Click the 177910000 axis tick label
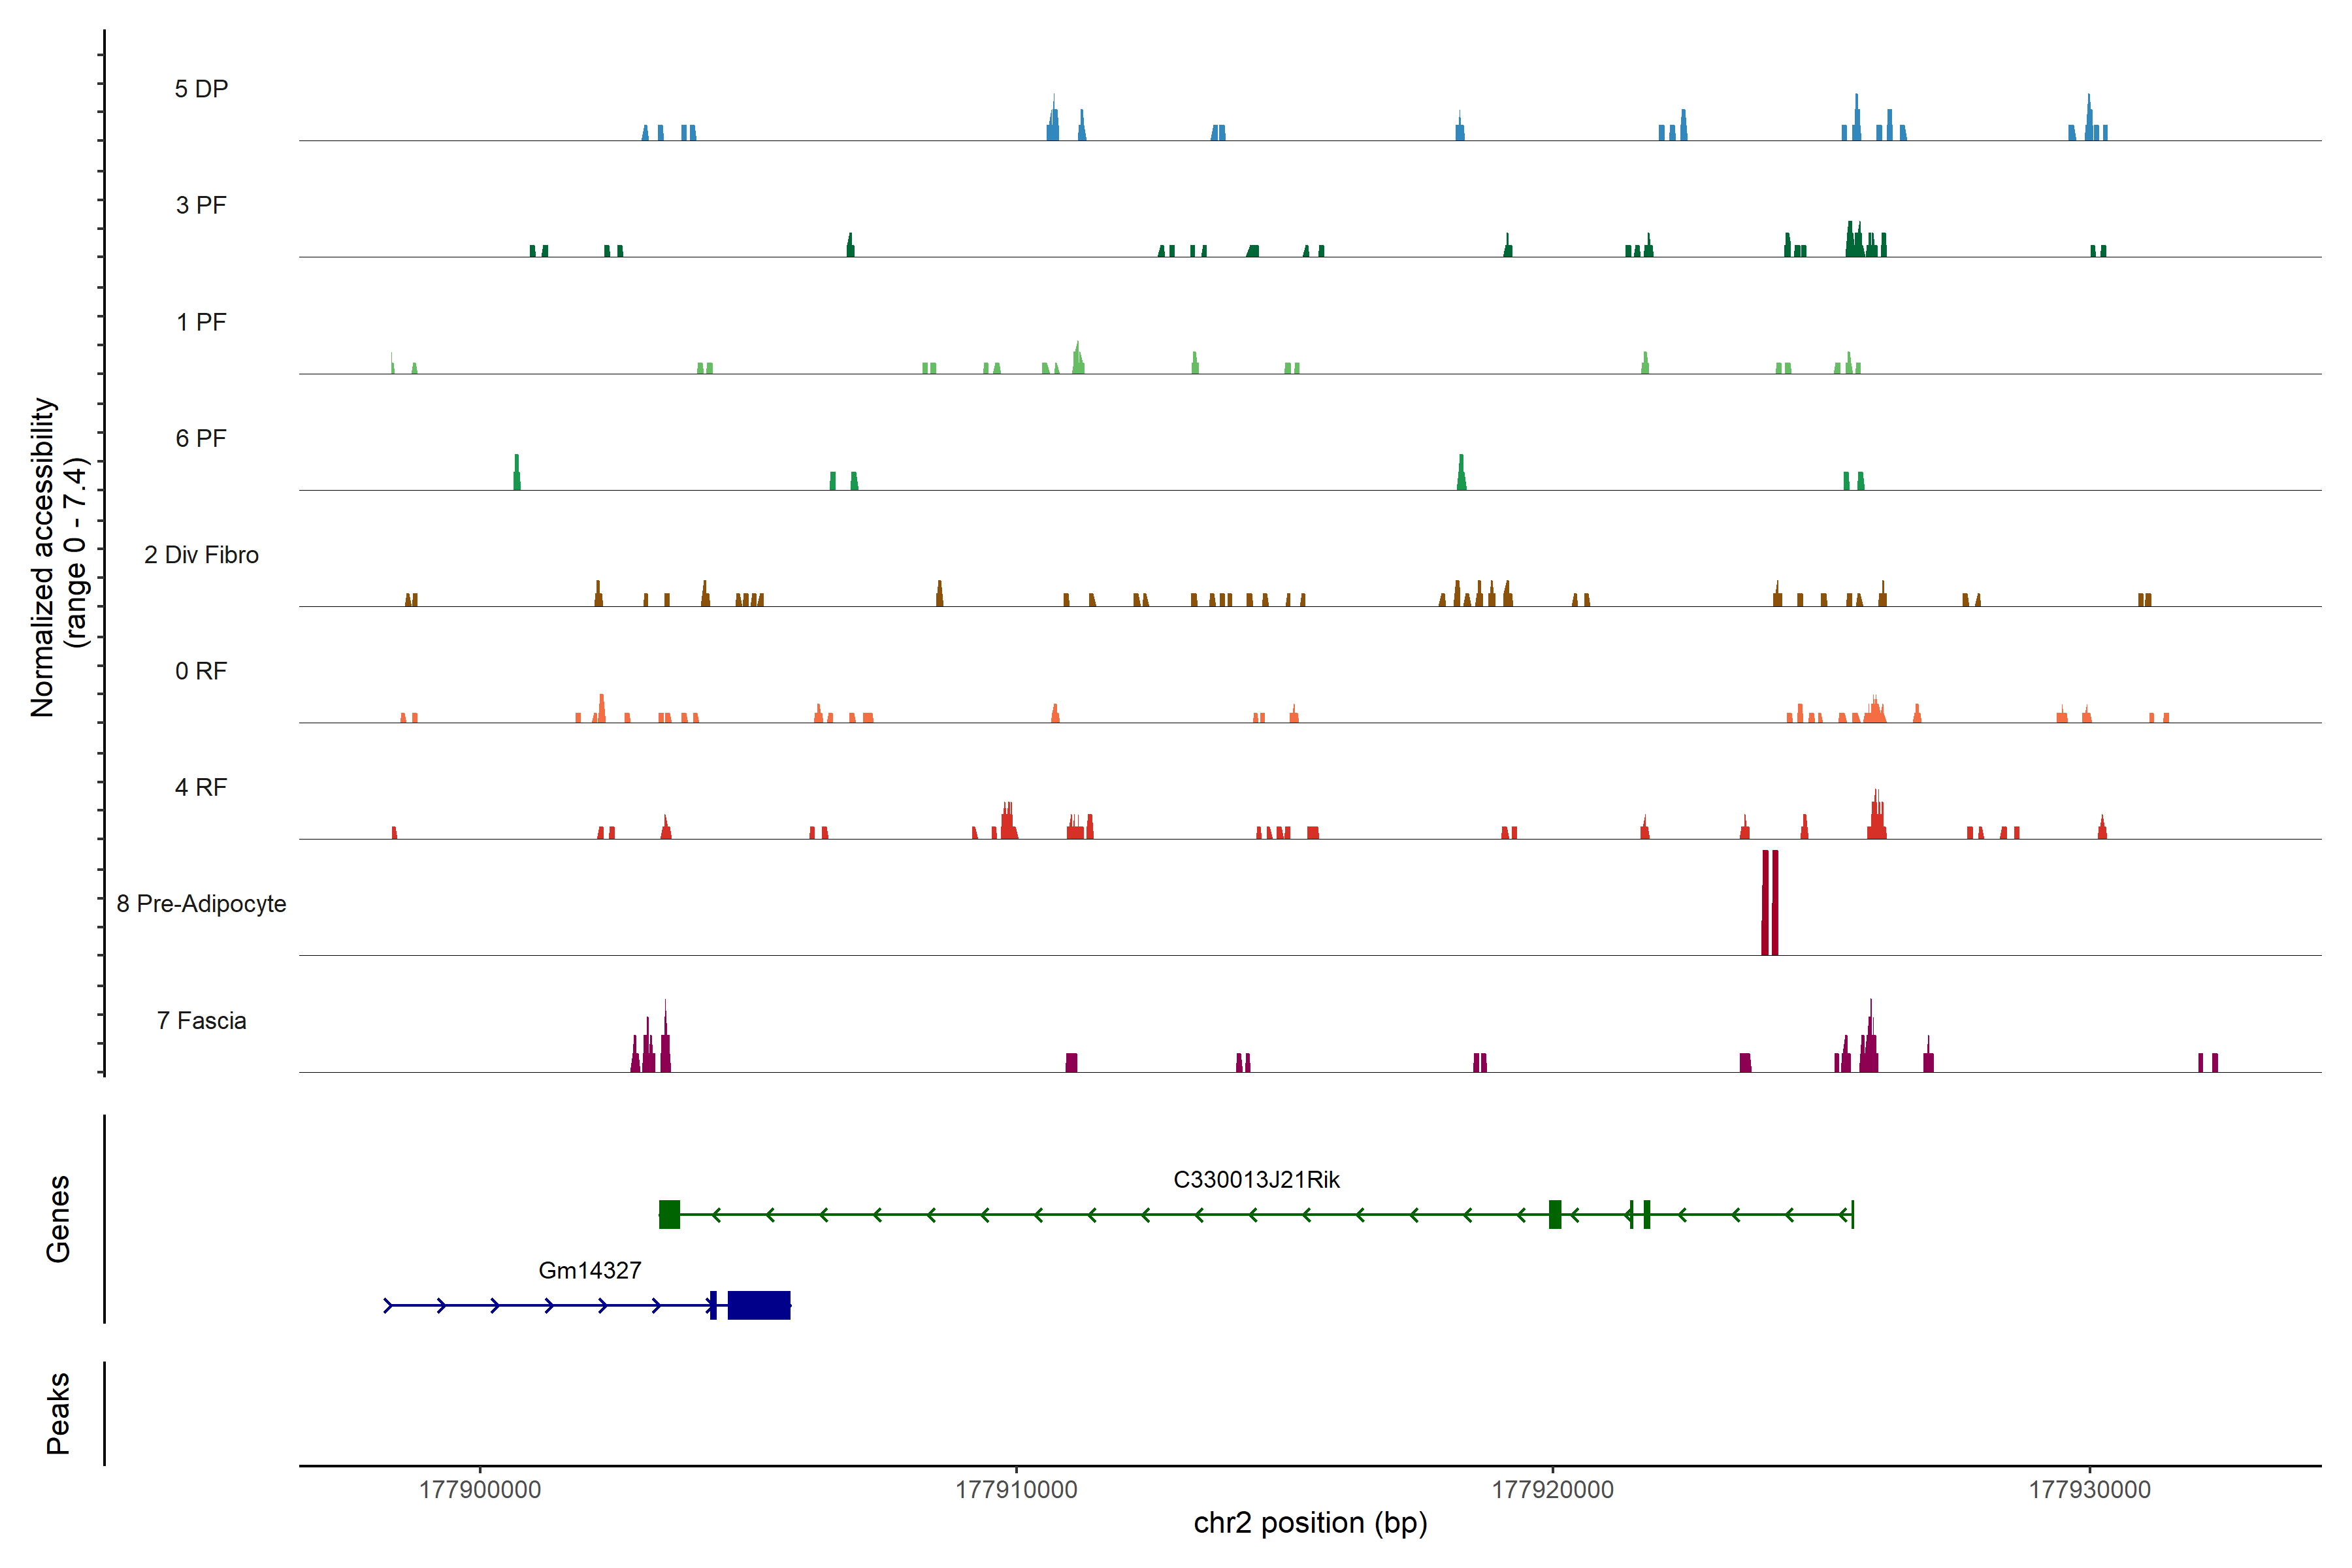 point(1016,1490)
